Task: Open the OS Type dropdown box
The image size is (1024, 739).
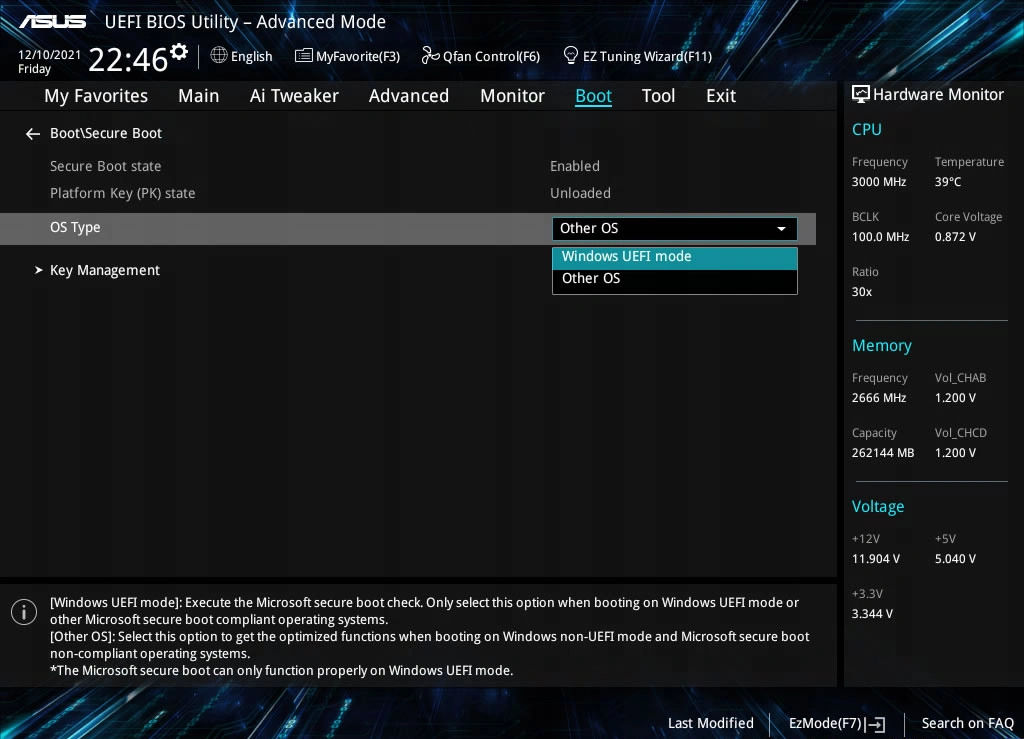Action: [675, 228]
